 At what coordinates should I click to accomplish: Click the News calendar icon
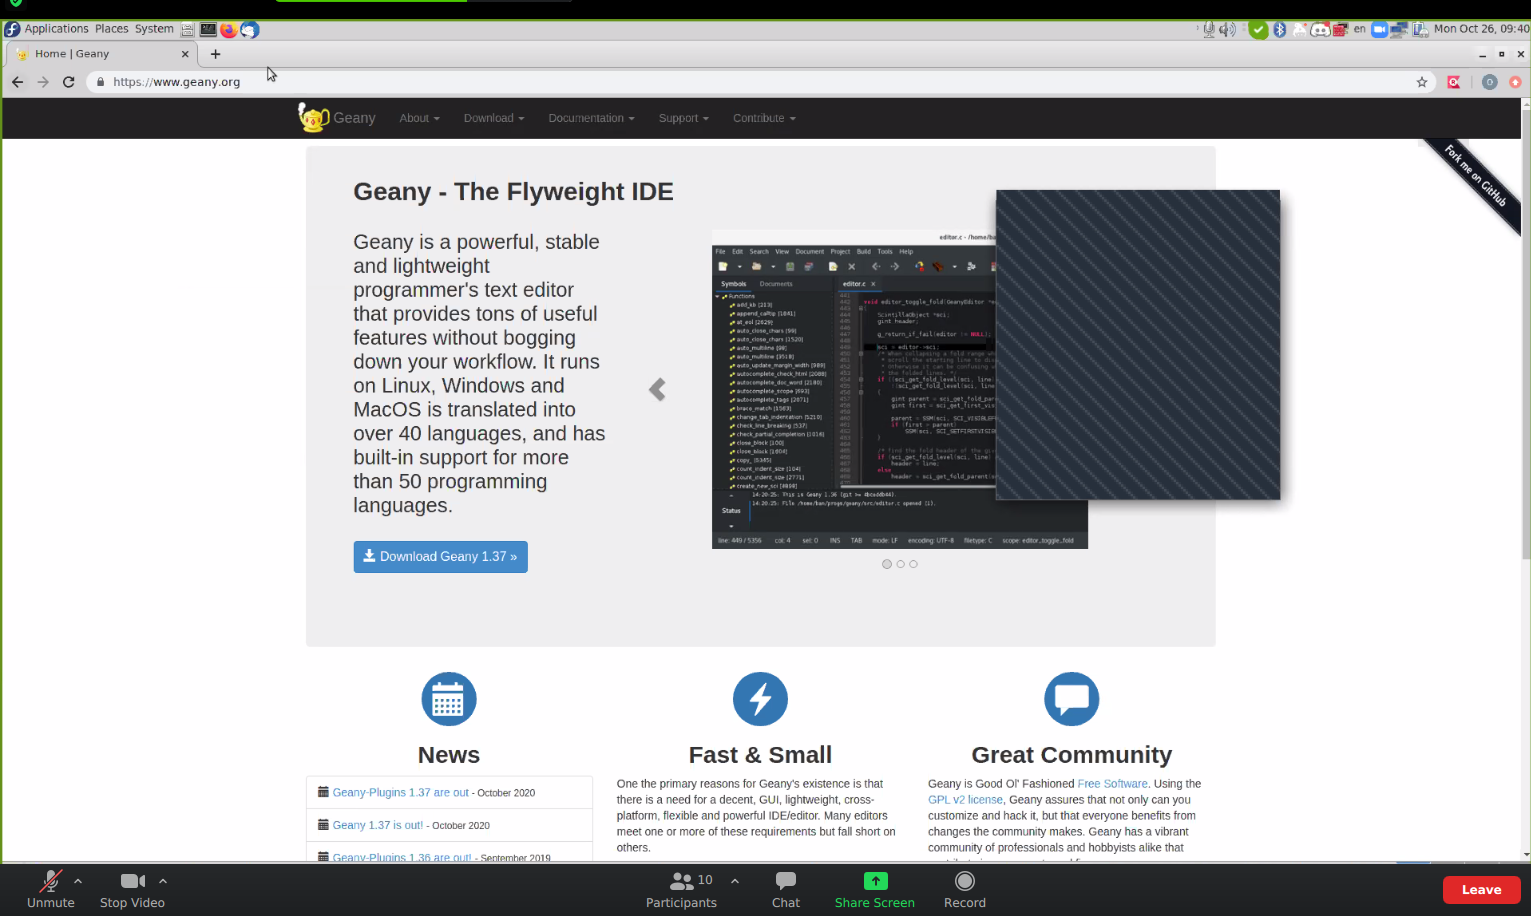pos(449,699)
